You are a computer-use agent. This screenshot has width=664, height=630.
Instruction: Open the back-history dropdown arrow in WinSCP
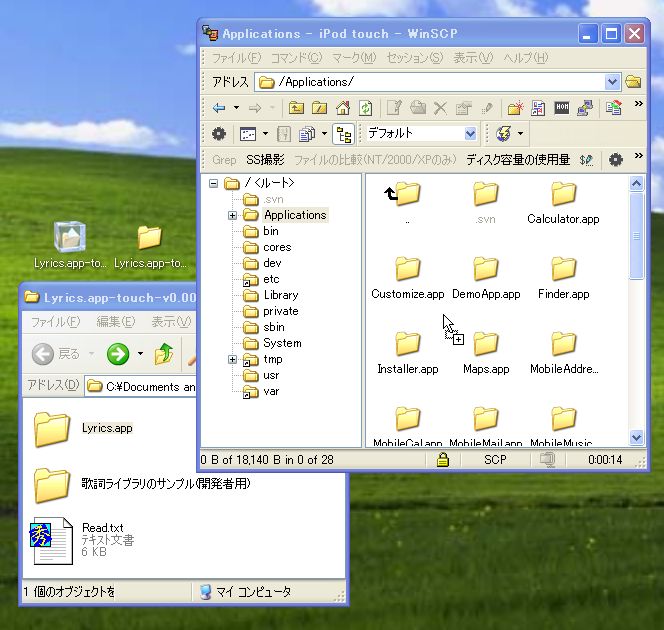coord(236,108)
